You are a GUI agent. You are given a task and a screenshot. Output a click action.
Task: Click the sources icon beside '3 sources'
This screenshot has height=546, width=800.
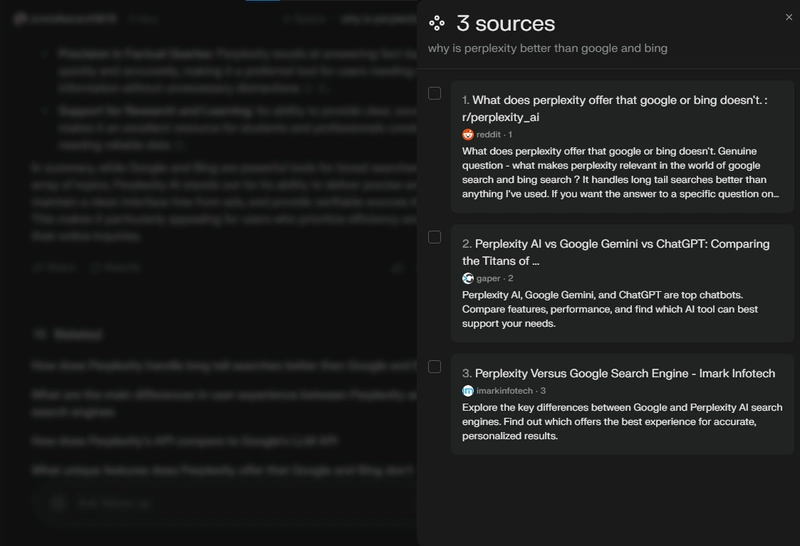437,23
